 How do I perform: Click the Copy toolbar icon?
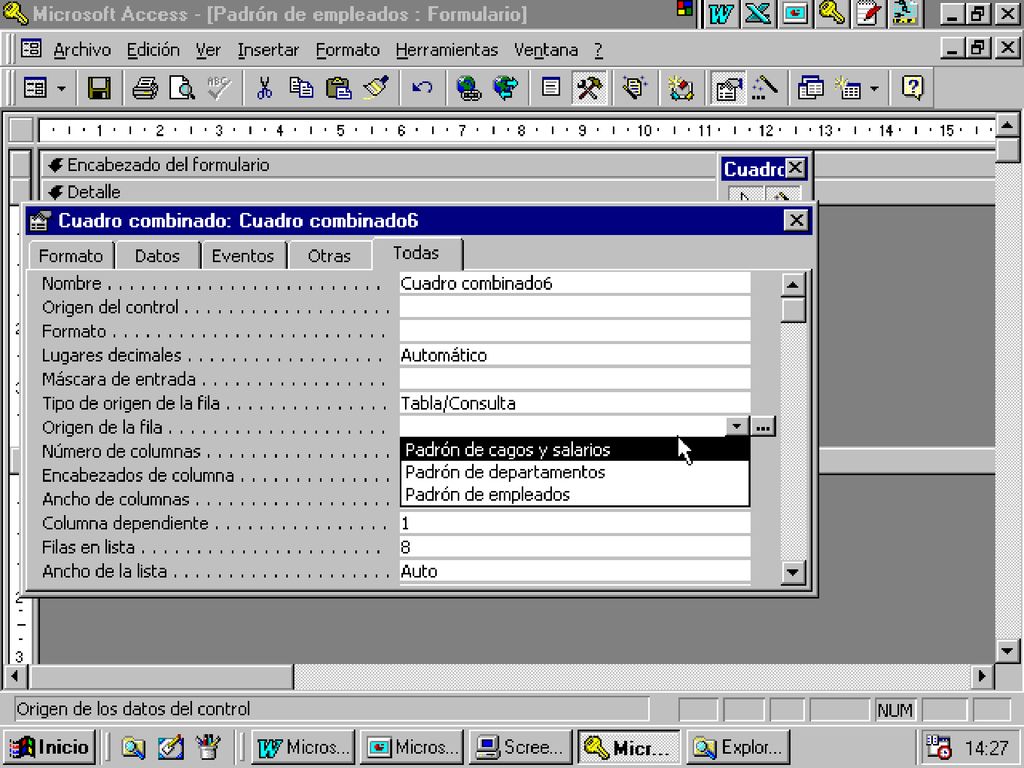click(301, 88)
